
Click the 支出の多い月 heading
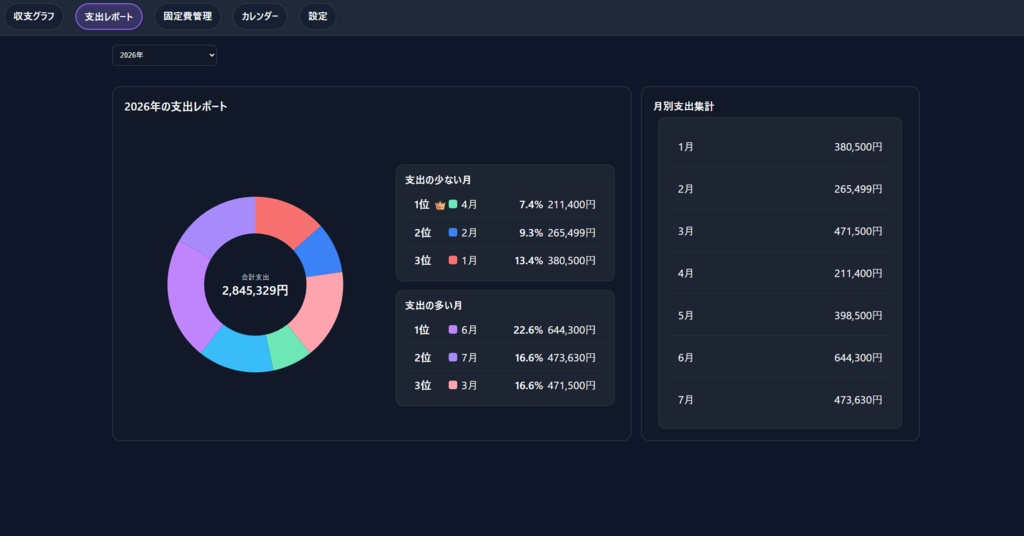[x=433, y=305]
